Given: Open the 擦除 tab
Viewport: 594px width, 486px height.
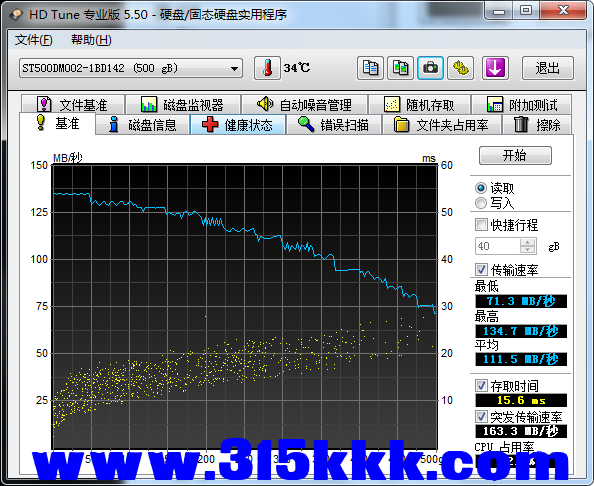Looking at the screenshot, I should (x=537, y=125).
